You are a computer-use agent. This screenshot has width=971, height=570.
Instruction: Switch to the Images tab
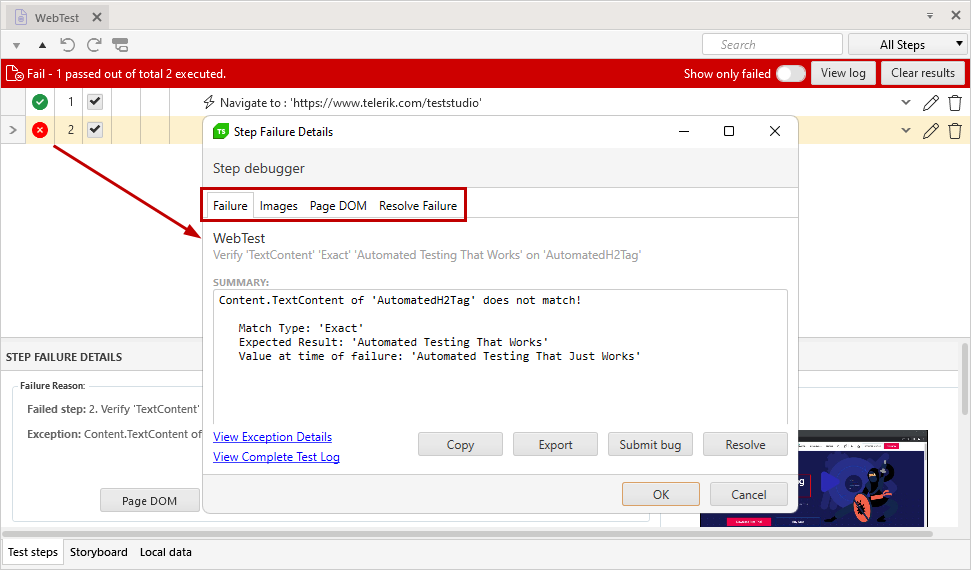click(x=279, y=206)
